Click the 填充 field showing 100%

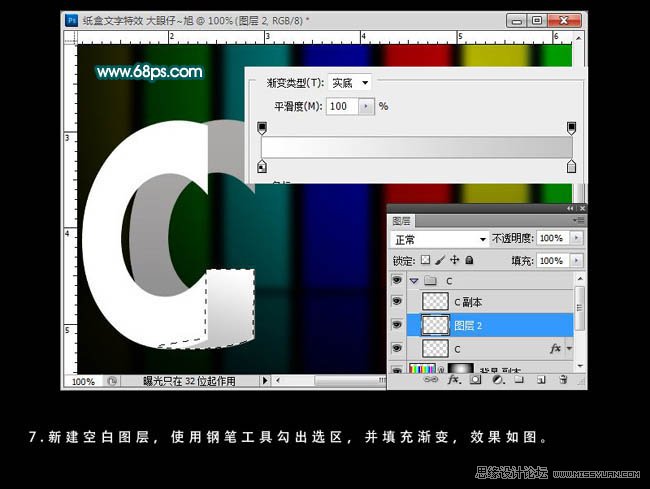pyautogui.click(x=553, y=261)
